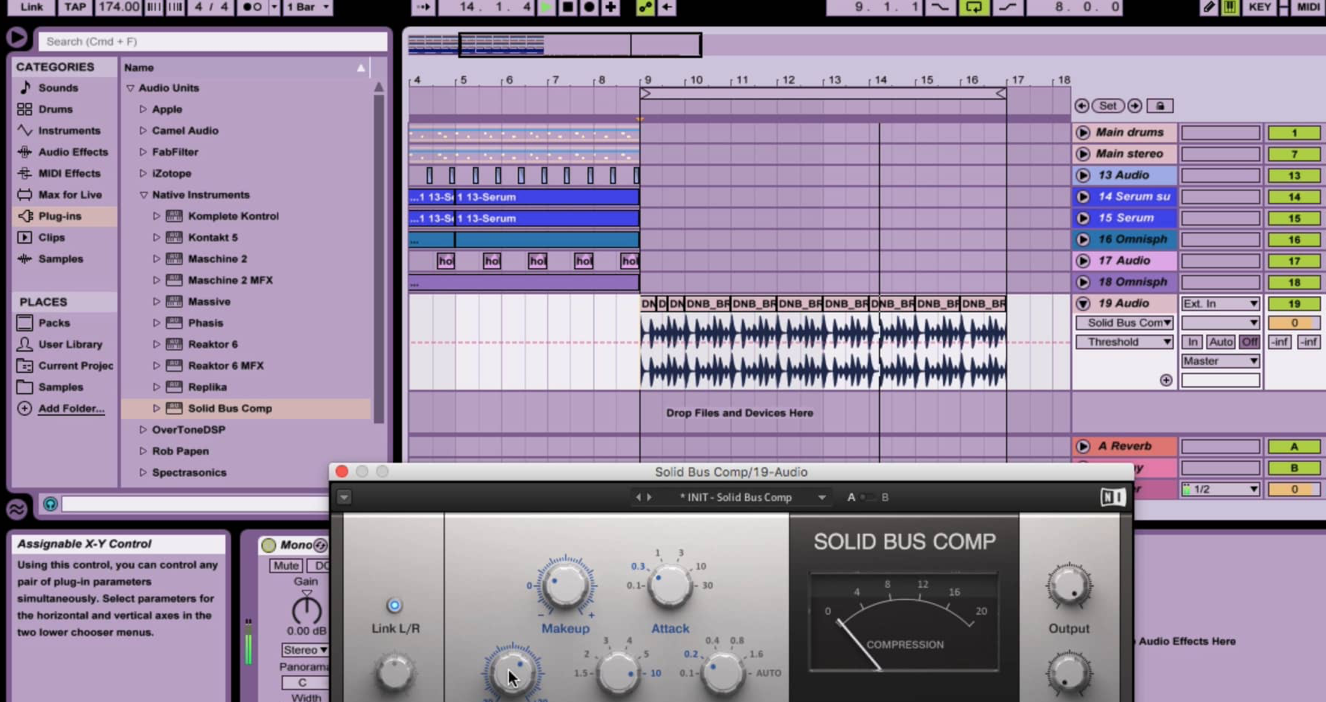Toggle automation arm button

pyautogui.click(x=645, y=7)
